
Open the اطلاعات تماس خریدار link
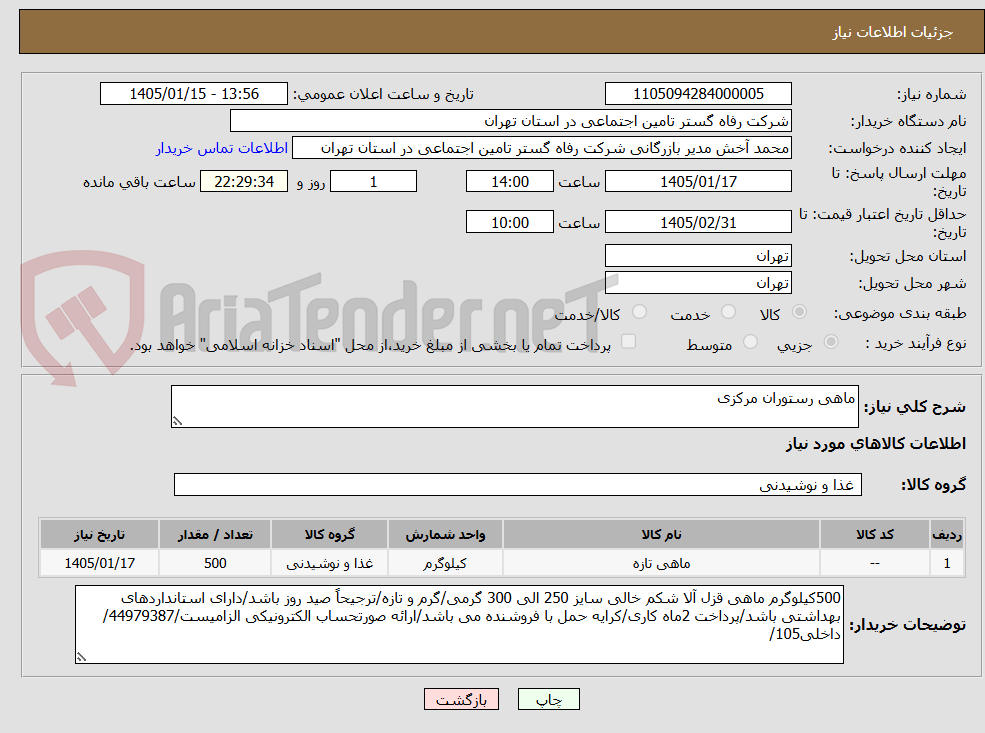222,148
